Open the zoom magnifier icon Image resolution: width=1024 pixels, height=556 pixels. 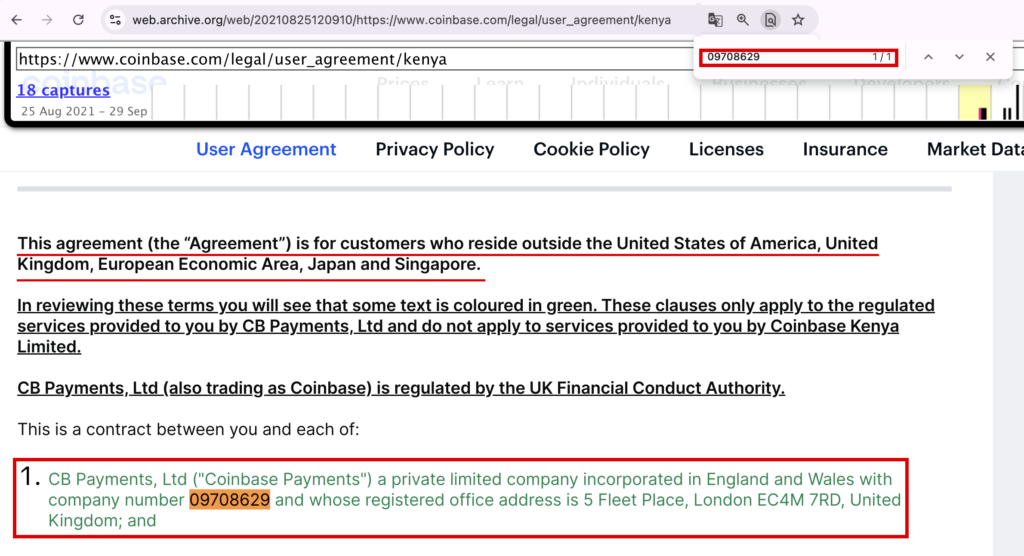pos(743,20)
